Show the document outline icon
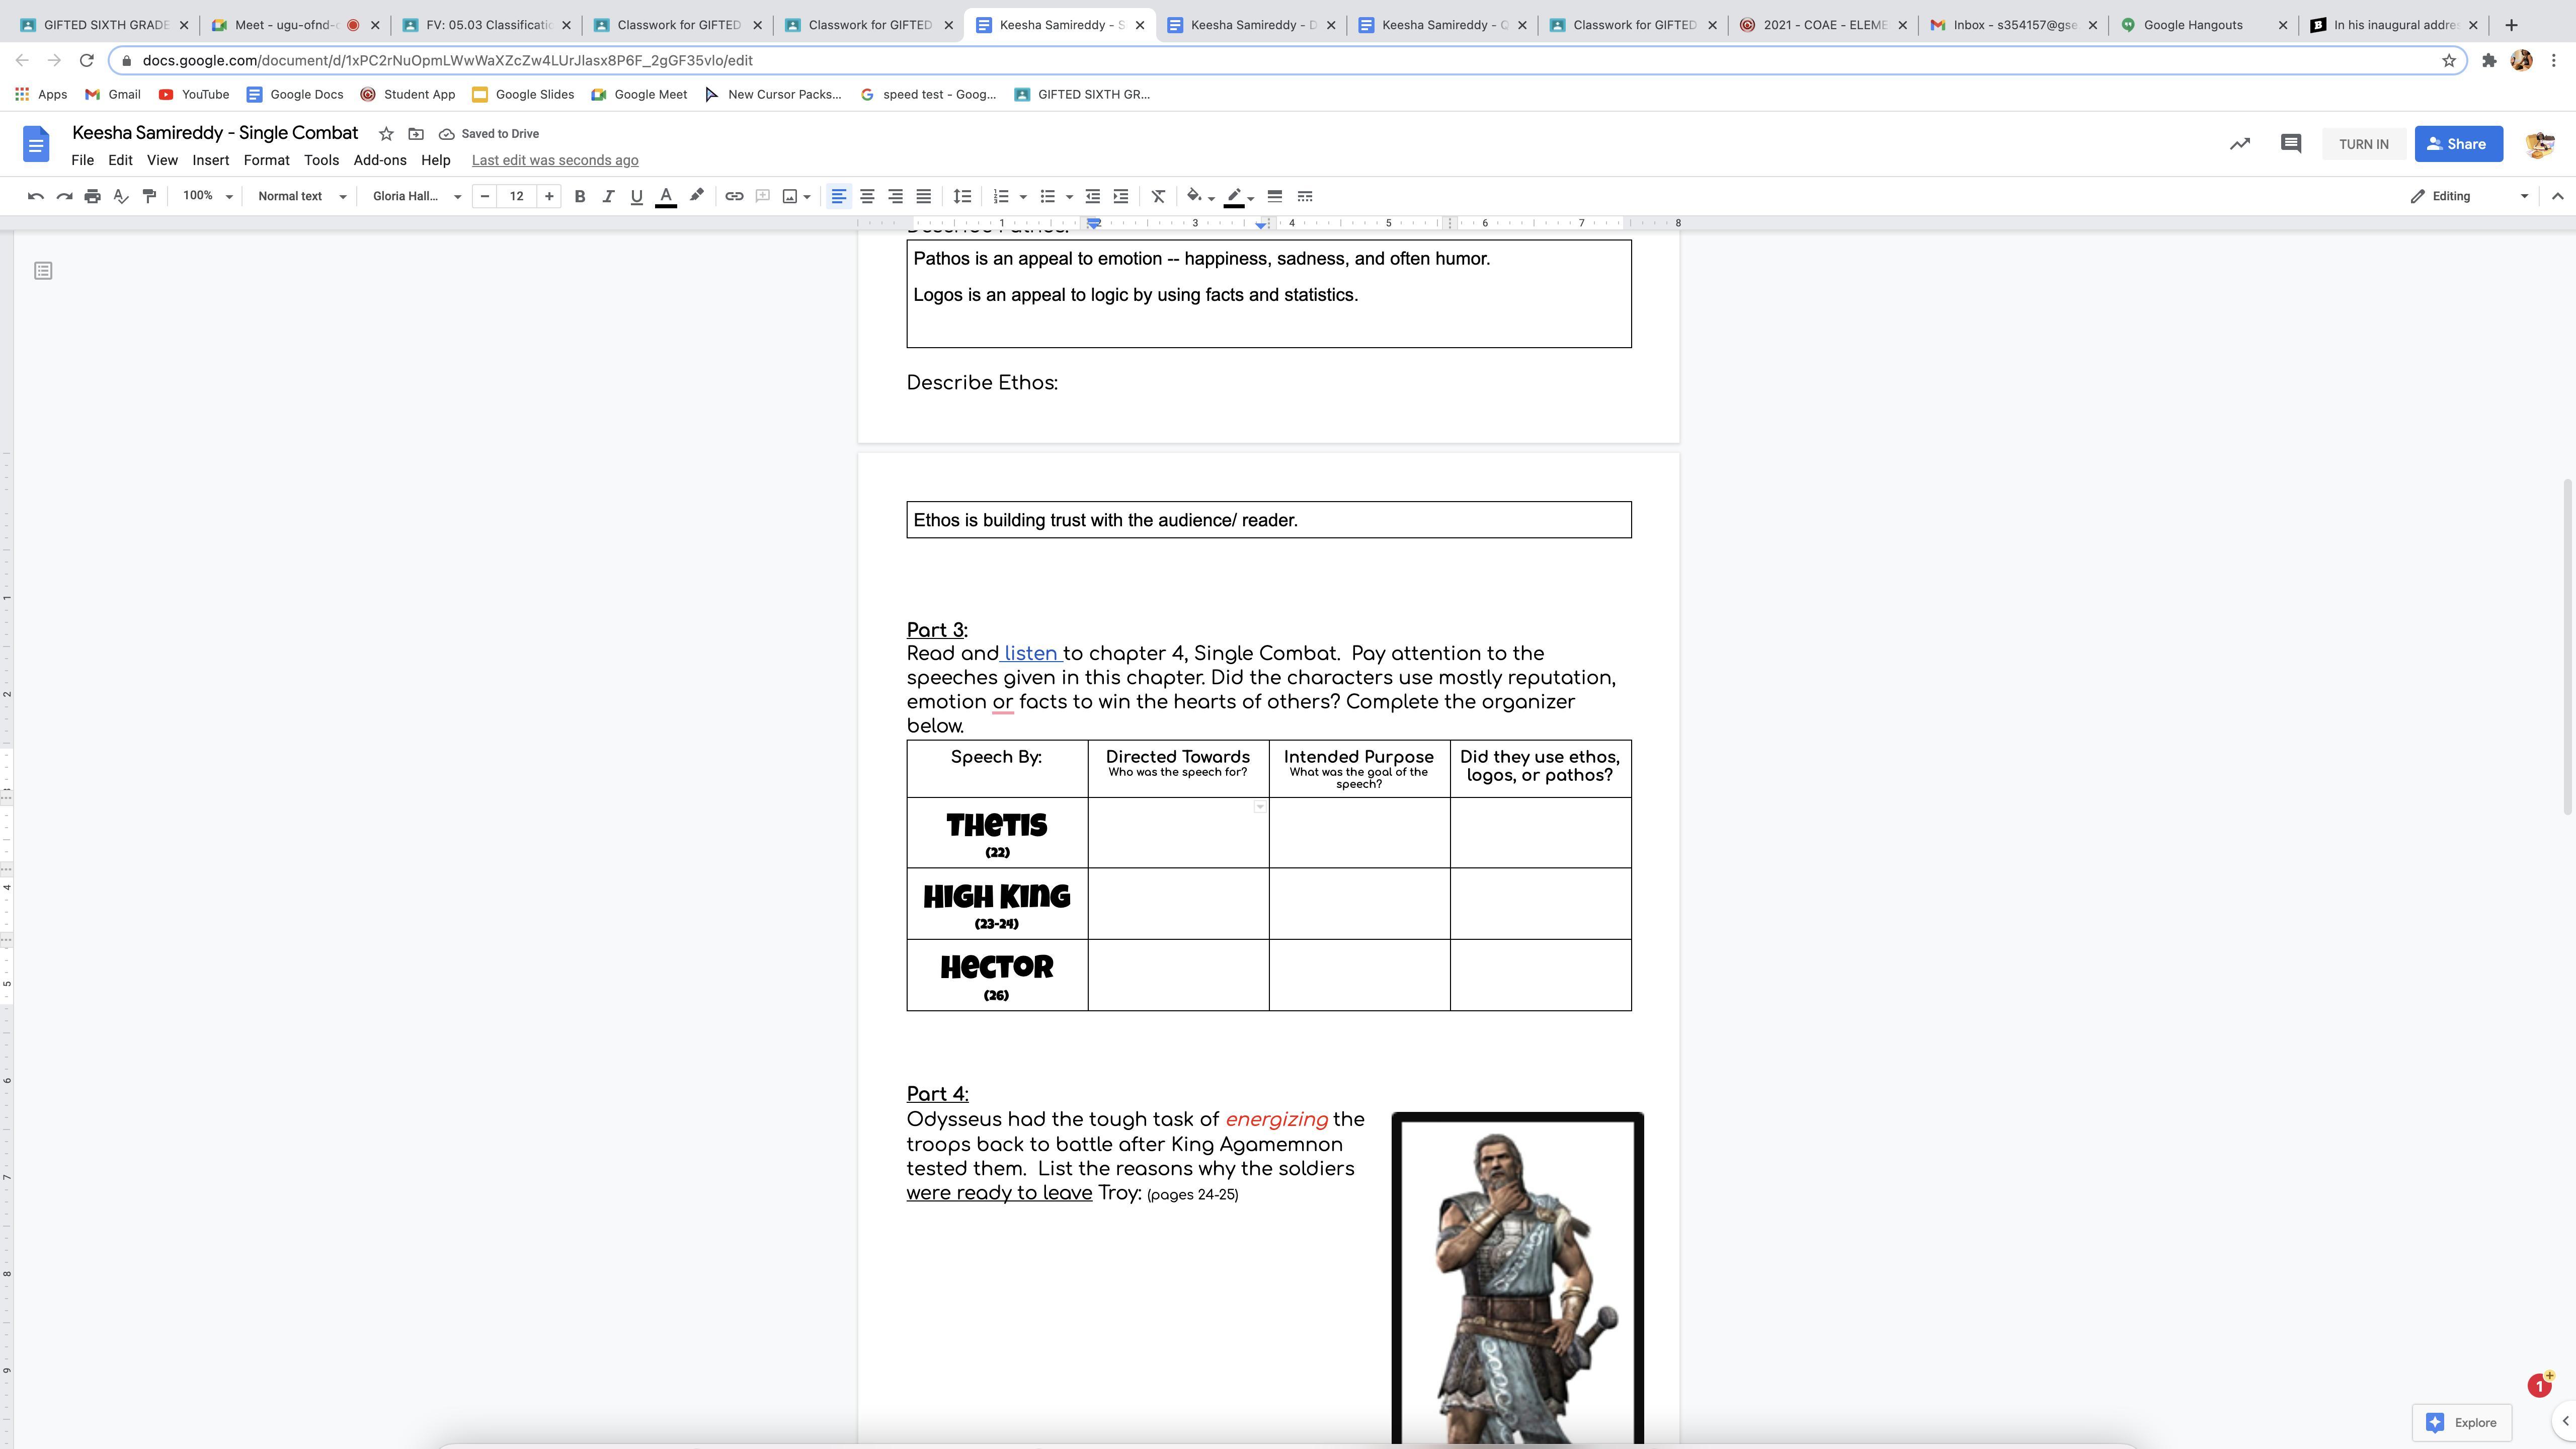Image resolution: width=2576 pixels, height=1449 pixels. coord(43,271)
